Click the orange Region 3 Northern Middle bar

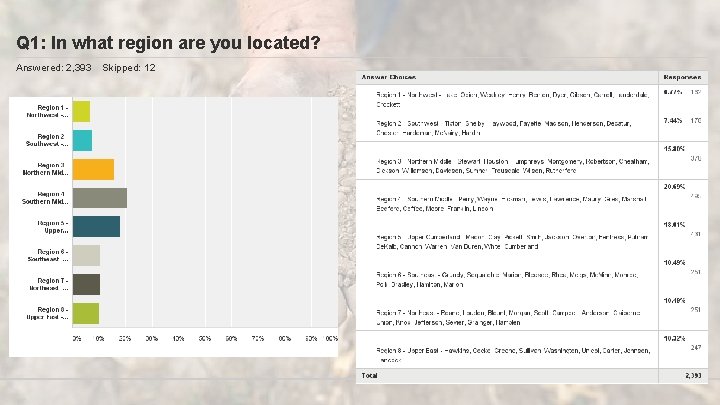pos(93,169)
